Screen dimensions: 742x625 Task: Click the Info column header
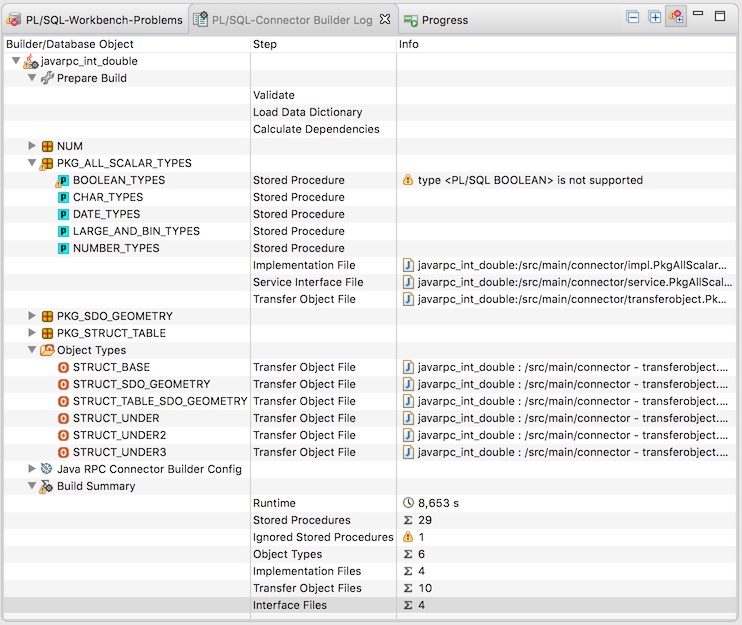click(x=566, y=44)
